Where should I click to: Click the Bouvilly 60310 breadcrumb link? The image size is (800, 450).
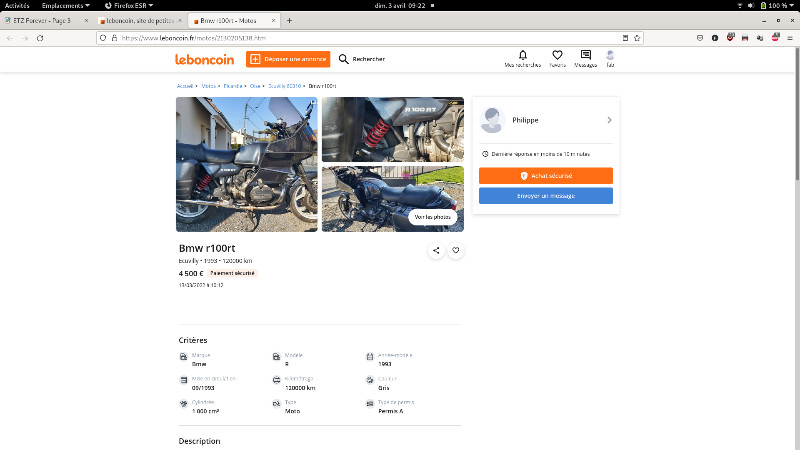[x=285, y=86]
